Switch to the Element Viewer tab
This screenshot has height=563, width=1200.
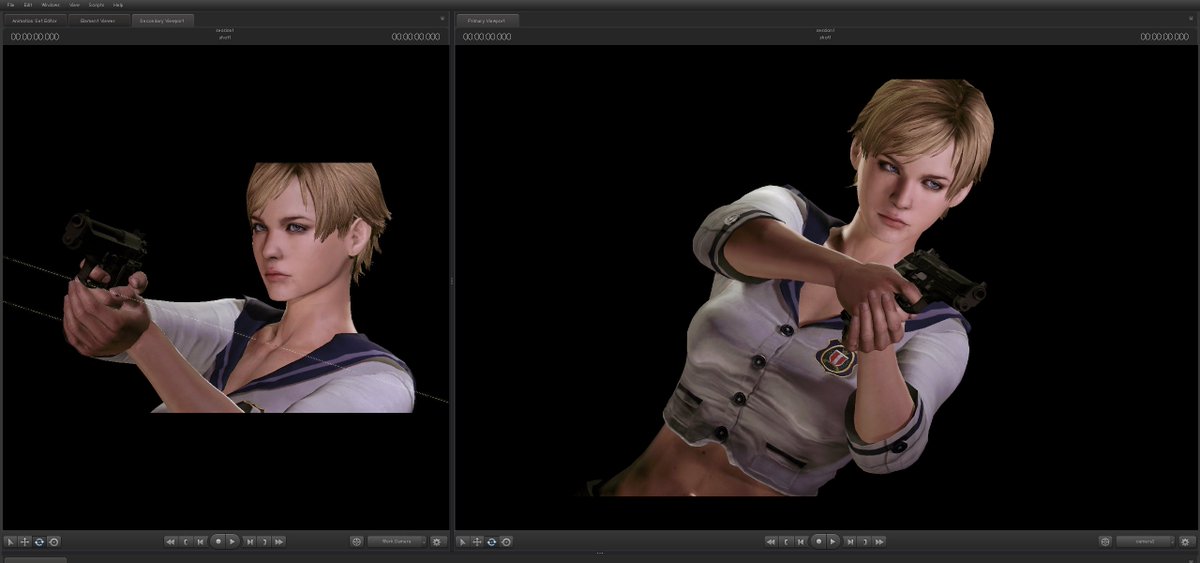point(98,21)
